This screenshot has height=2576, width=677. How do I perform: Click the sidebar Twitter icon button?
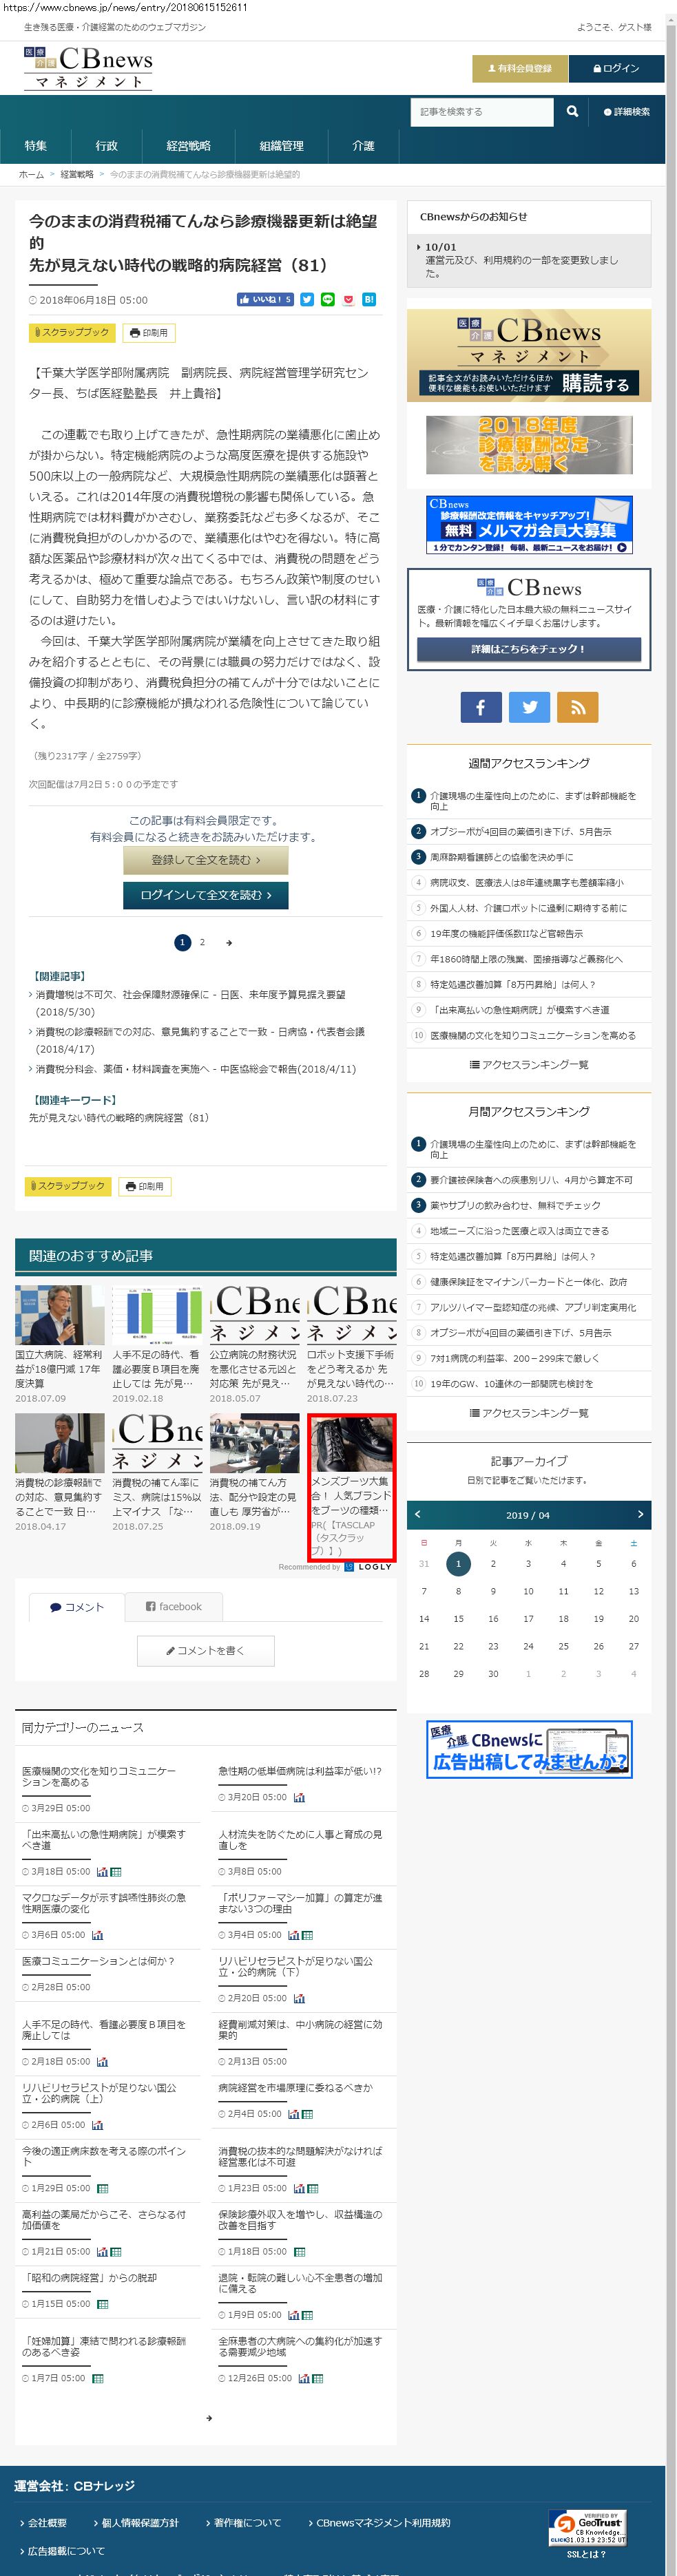(529, 706)
